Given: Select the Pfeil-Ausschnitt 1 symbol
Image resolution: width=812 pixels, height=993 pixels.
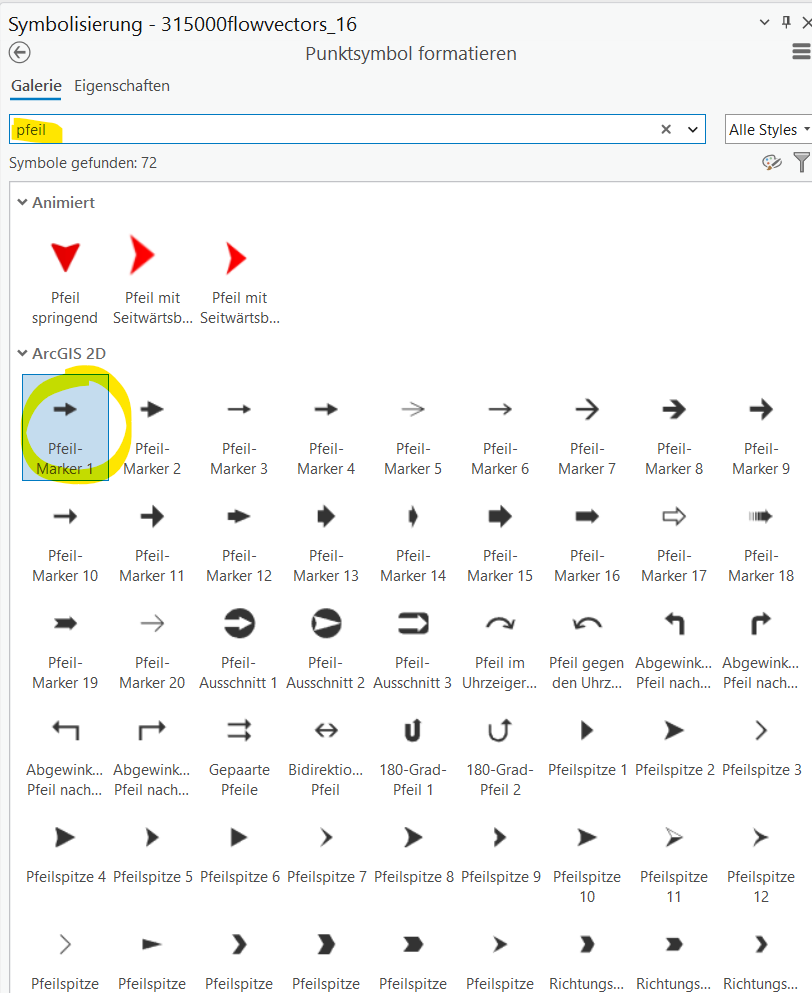Looking at the screenshot, I should [x=239, y=642].
